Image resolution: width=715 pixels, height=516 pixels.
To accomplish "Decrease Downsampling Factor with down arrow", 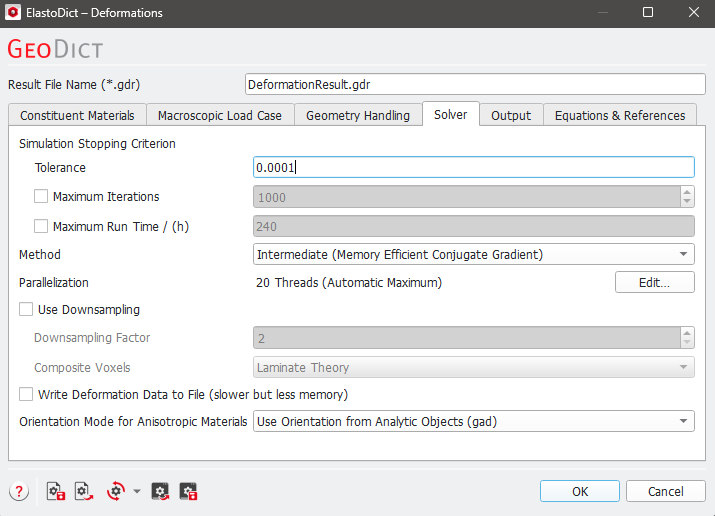I will pos(687,343).
